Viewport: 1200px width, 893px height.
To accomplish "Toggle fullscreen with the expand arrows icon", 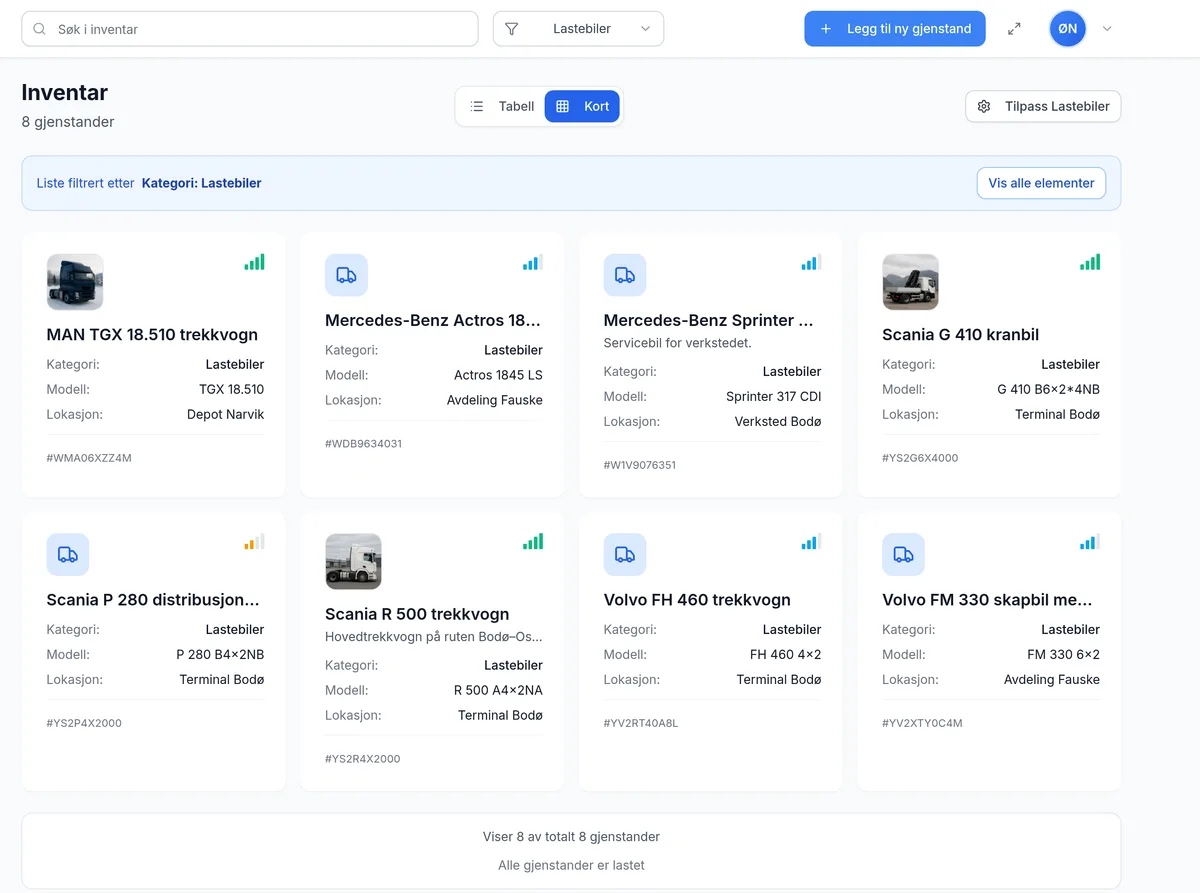I will [x=1014, y=29].
